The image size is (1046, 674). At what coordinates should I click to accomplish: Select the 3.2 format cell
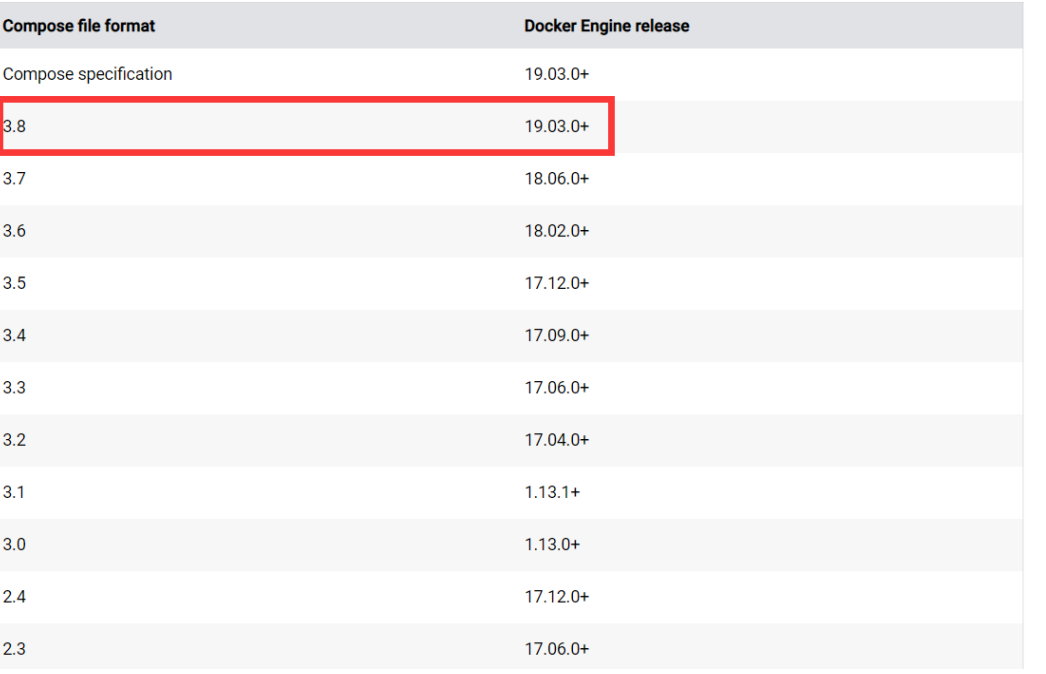(15, 440)
